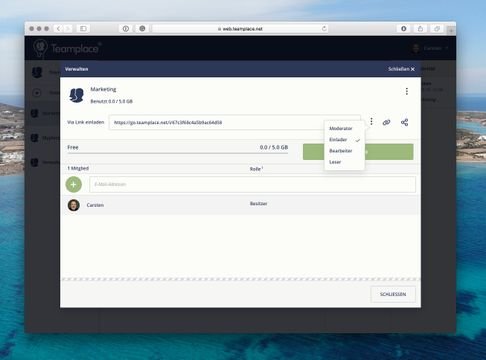Click the share icon beside invite link
Viewport: 486px width, 360px height.
404,122
